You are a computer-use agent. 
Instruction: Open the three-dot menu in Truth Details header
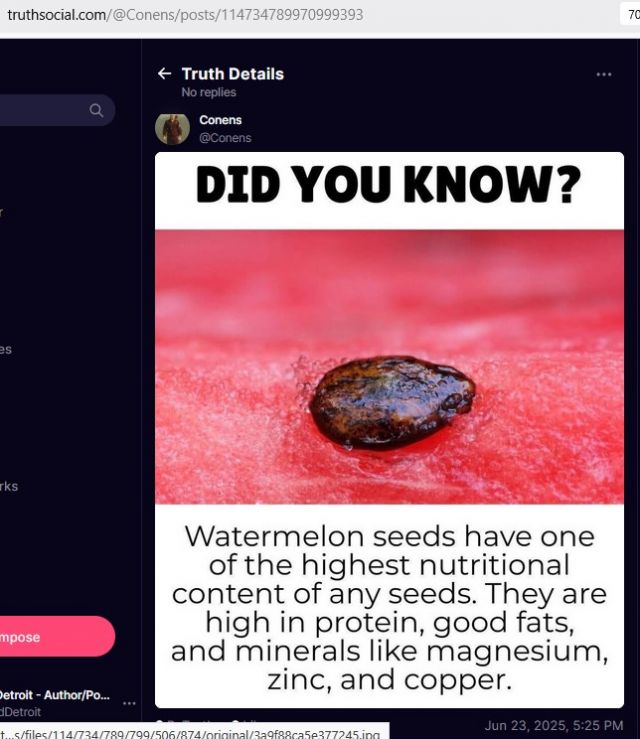click(604, 74)
